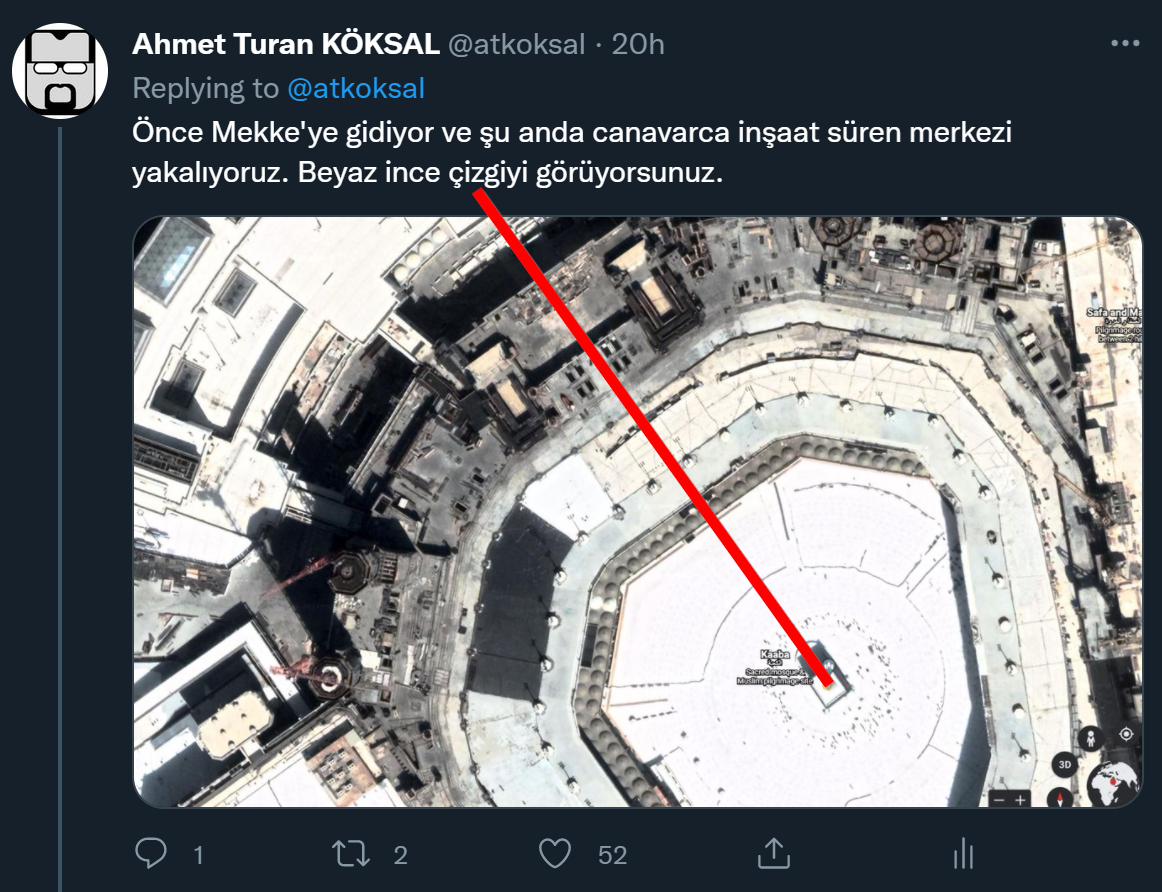The image size is (1162, 892).
Task: Click the my-location target icon on map
Action: tap(1126, 734)
